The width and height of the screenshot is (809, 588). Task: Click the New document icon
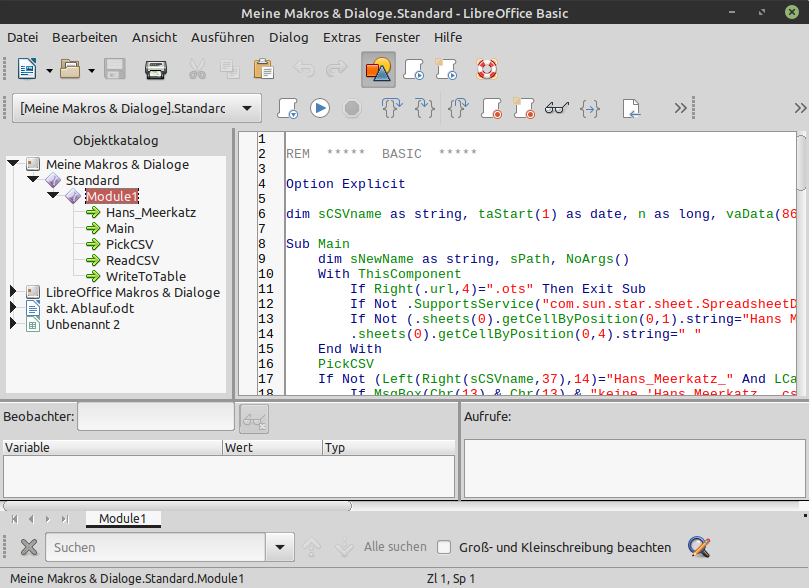27,69
